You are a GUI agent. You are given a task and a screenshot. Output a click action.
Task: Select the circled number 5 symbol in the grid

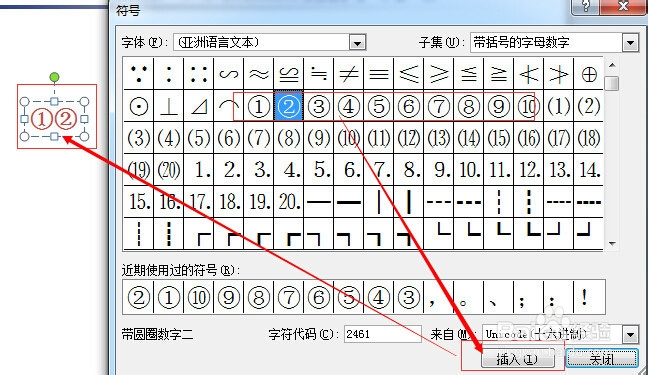[379, 106]
